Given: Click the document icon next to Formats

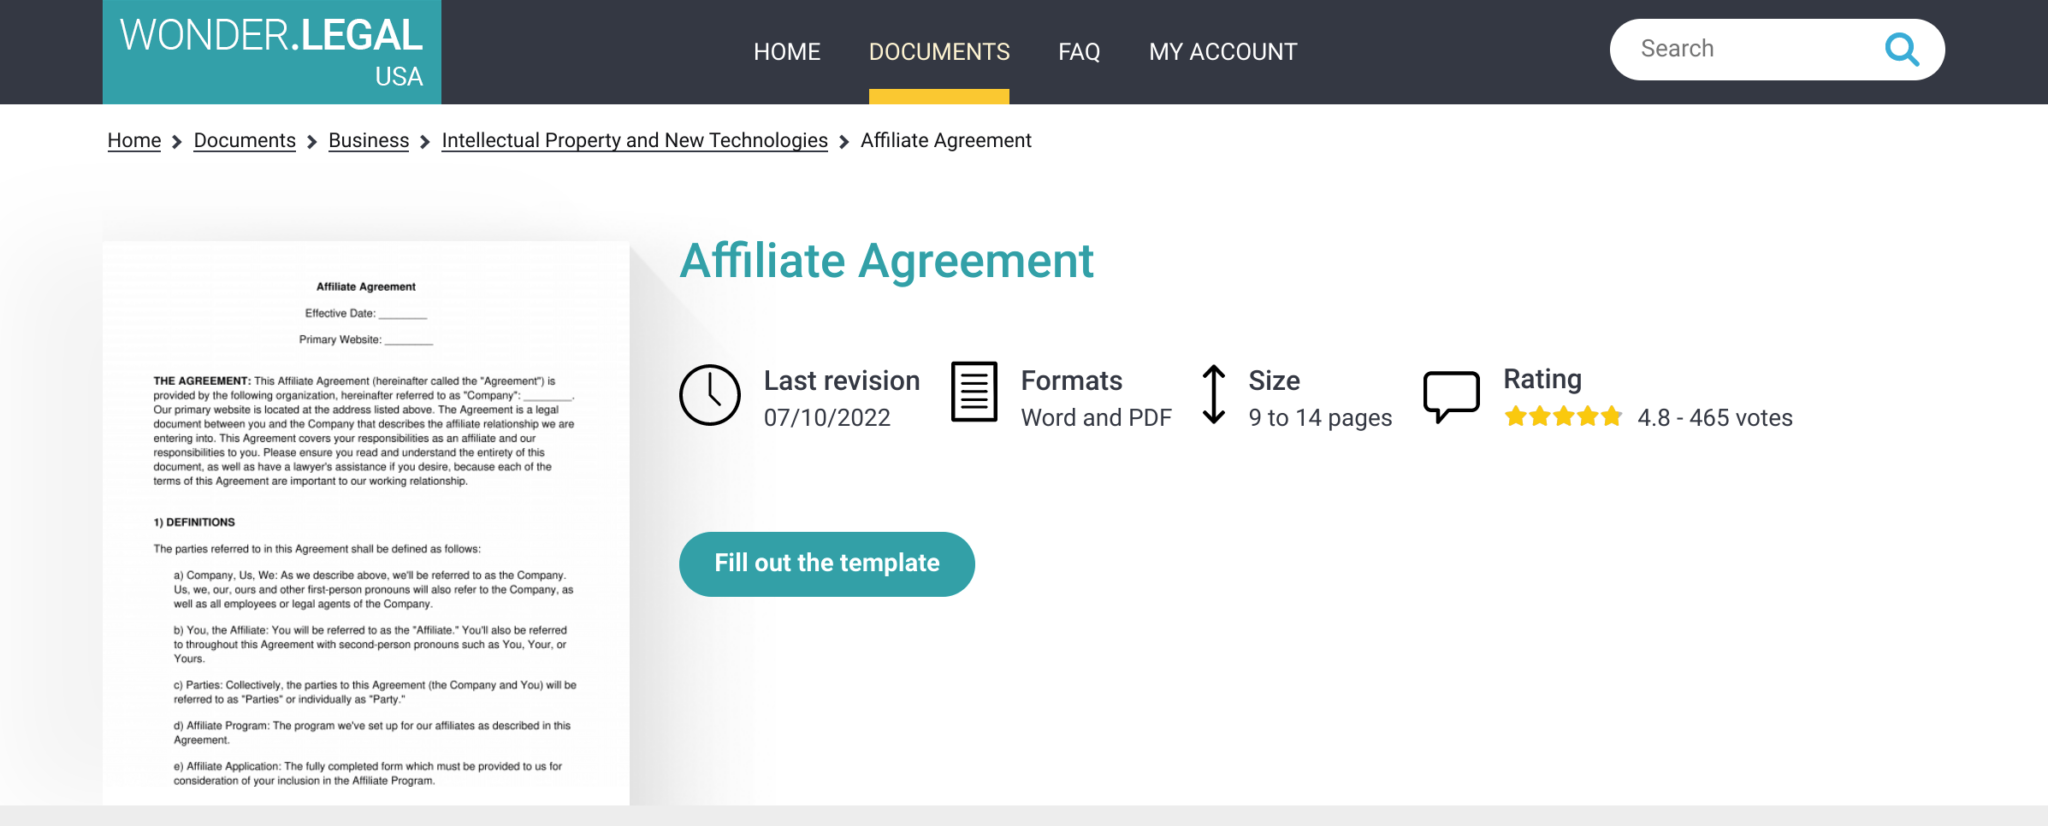Looking at the screenshot, I should [972, 393].
